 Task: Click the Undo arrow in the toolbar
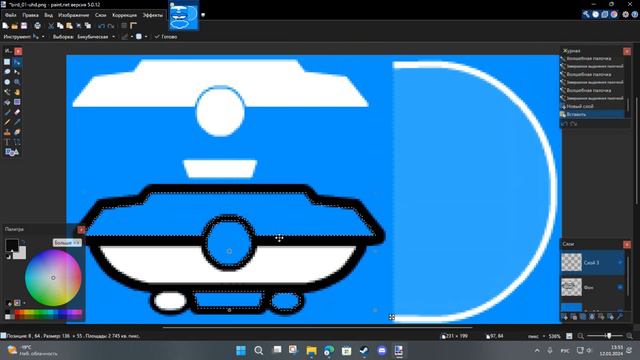(101, 26)
